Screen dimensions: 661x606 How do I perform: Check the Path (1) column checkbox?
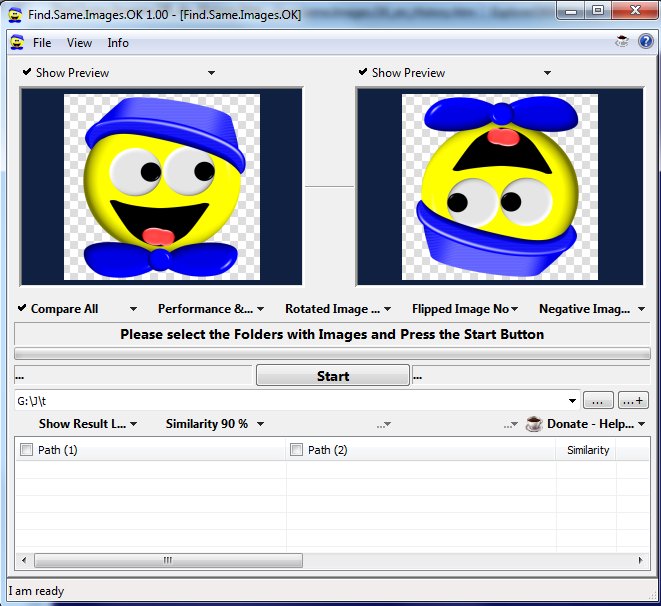[x=26, y=450]
